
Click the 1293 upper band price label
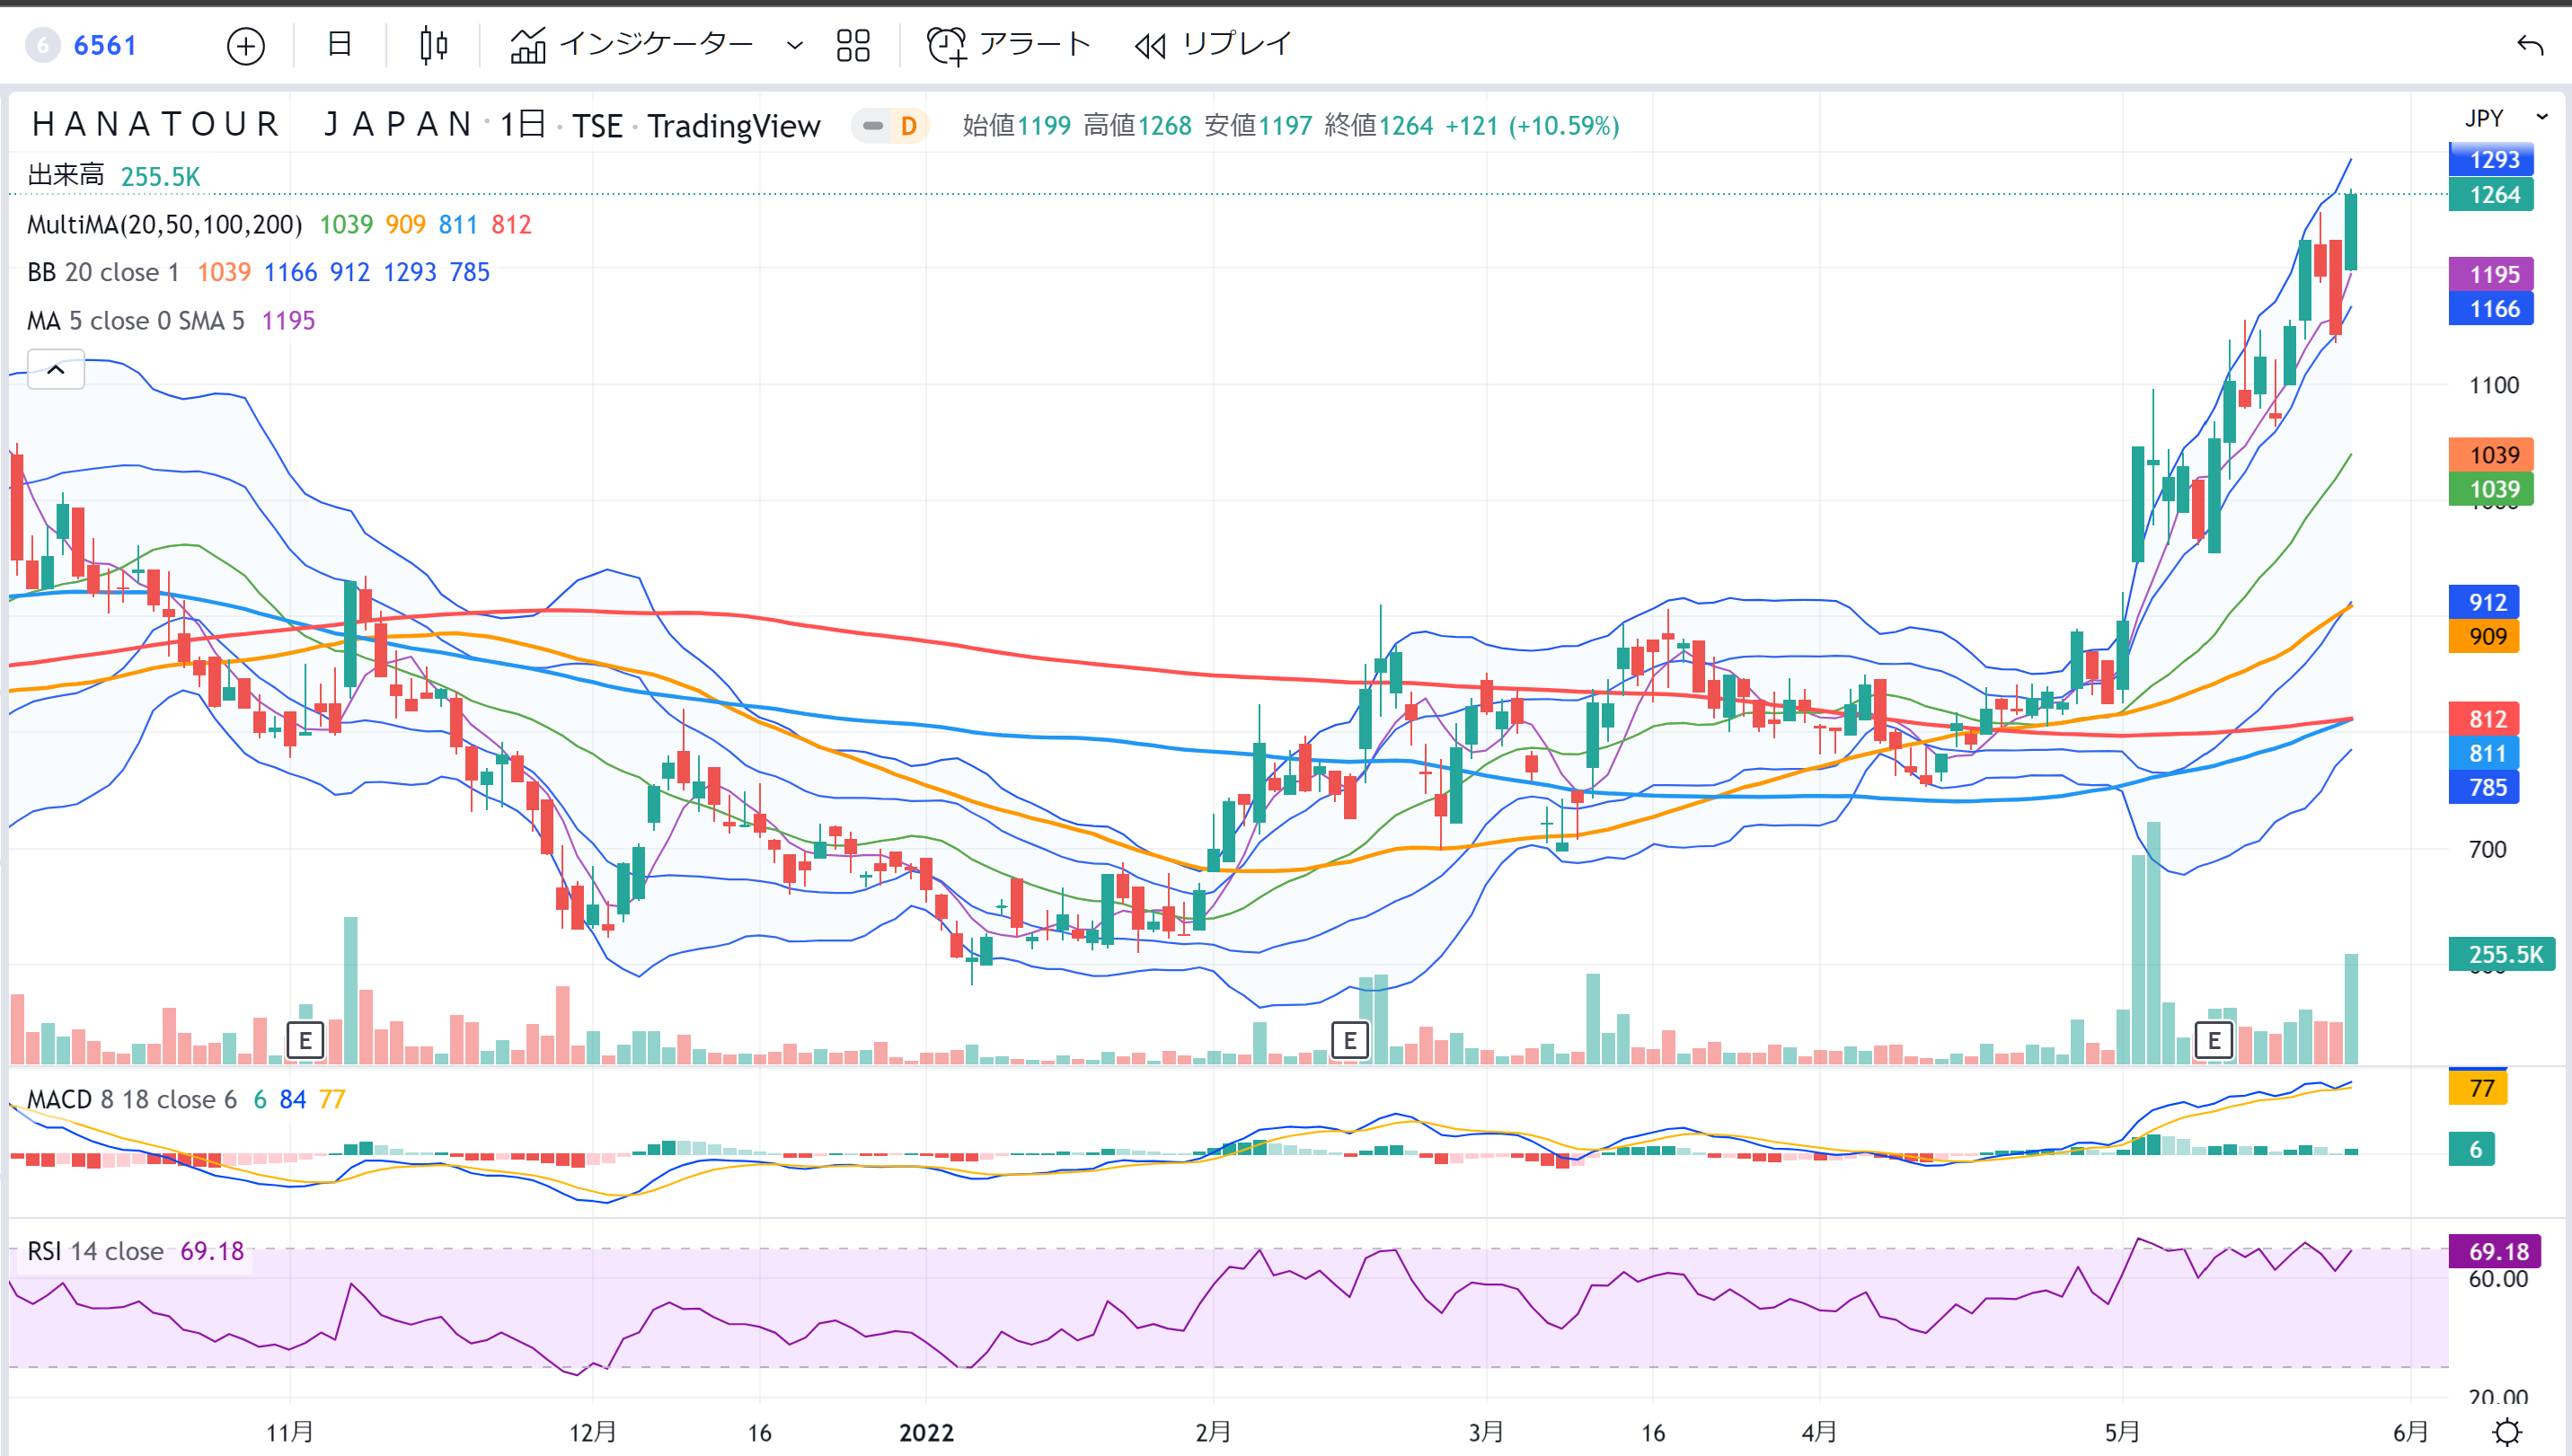point(2491,159)
